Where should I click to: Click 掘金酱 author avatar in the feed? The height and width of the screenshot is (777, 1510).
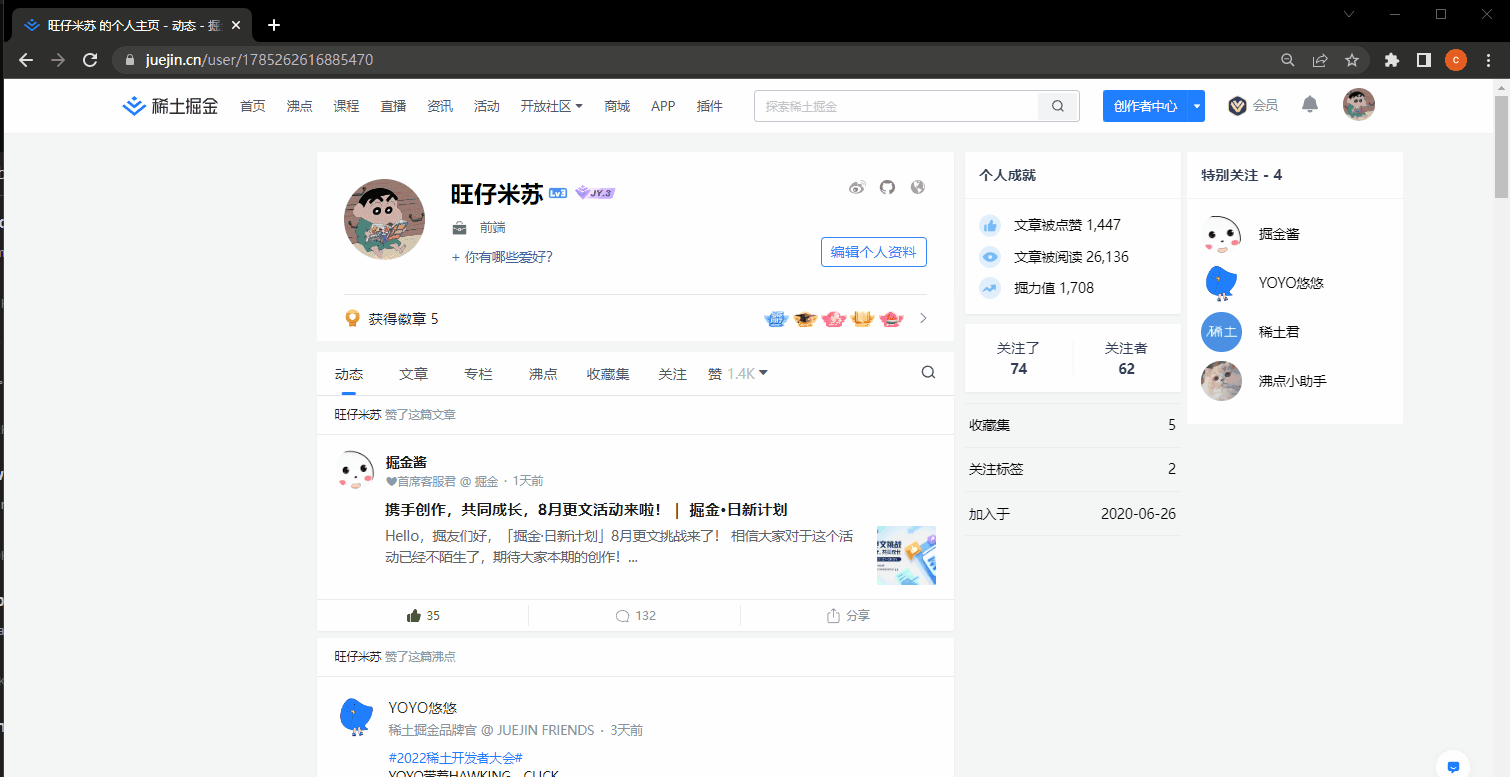[x=357, y=470]
